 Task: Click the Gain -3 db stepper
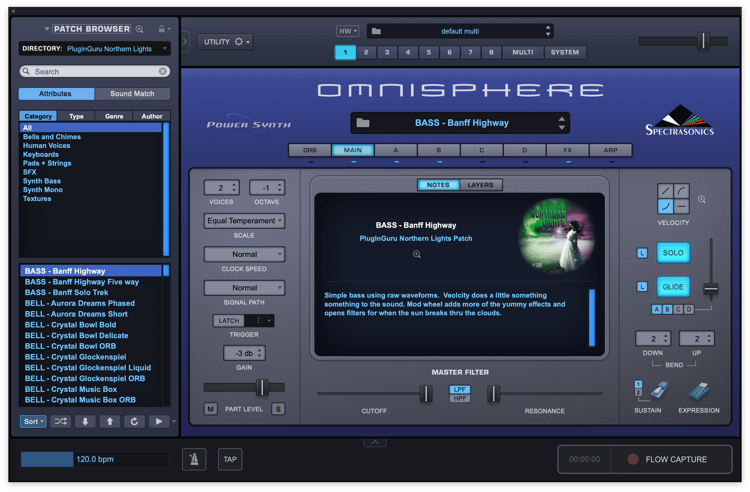pos(244,353)
